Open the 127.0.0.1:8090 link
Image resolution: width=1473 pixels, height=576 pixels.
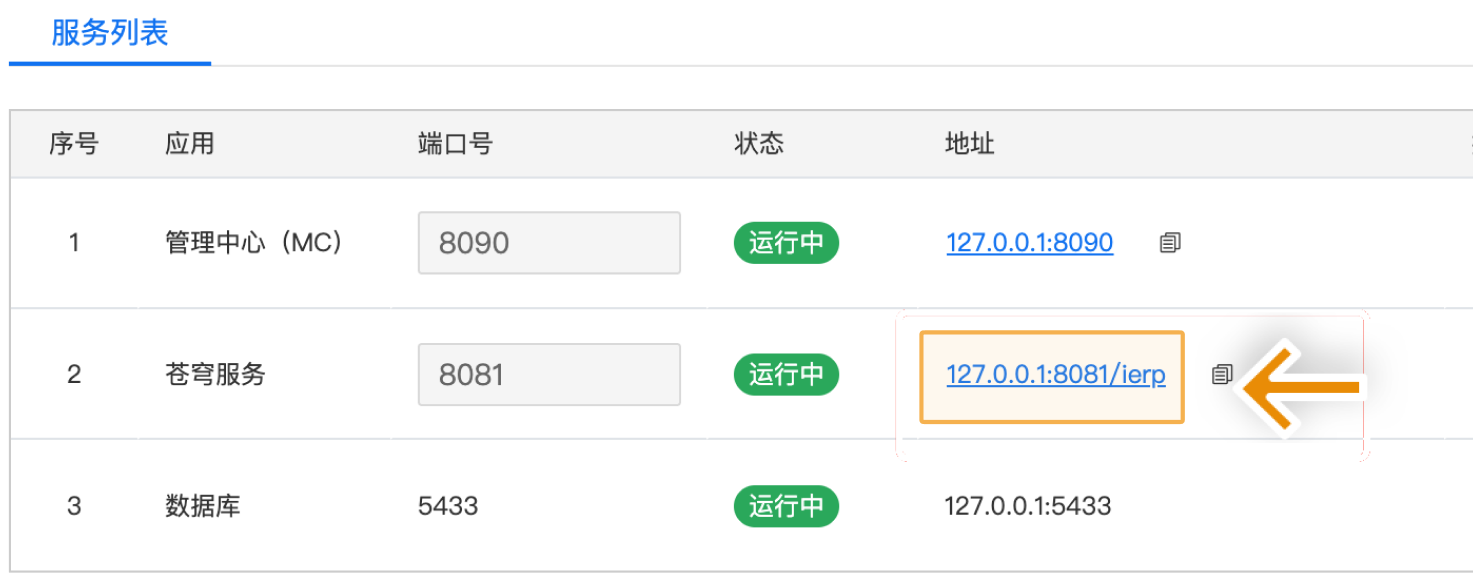(1029, 243)
